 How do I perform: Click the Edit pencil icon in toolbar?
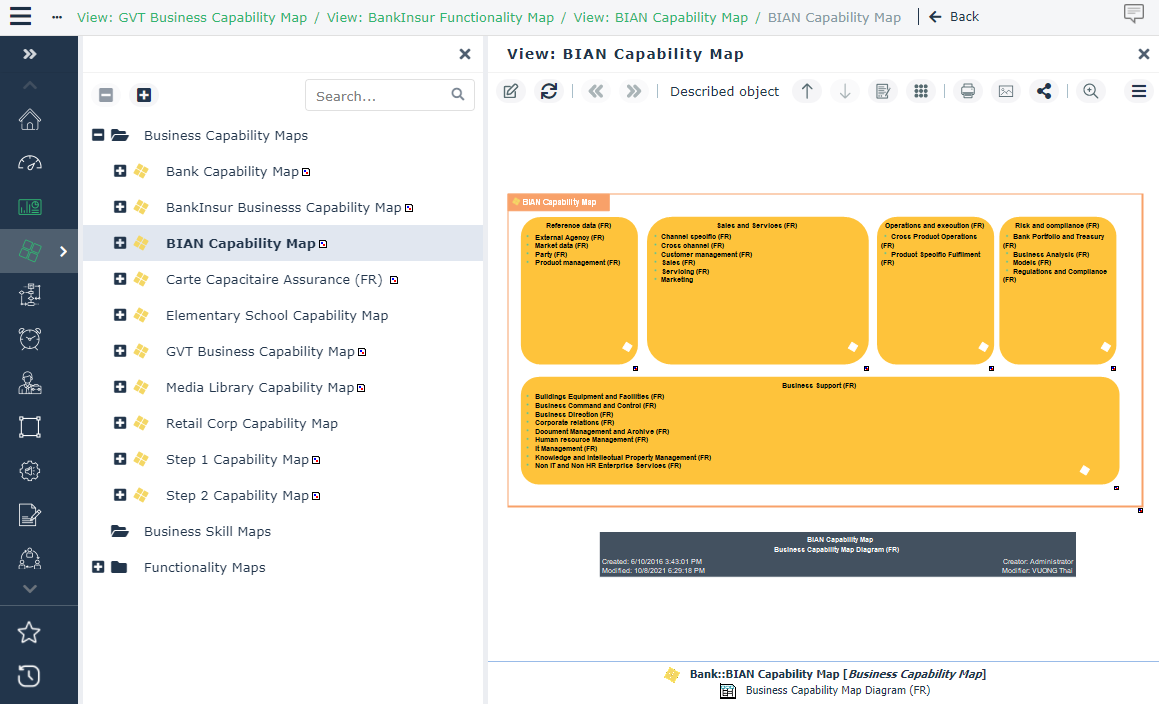point(510,91)
